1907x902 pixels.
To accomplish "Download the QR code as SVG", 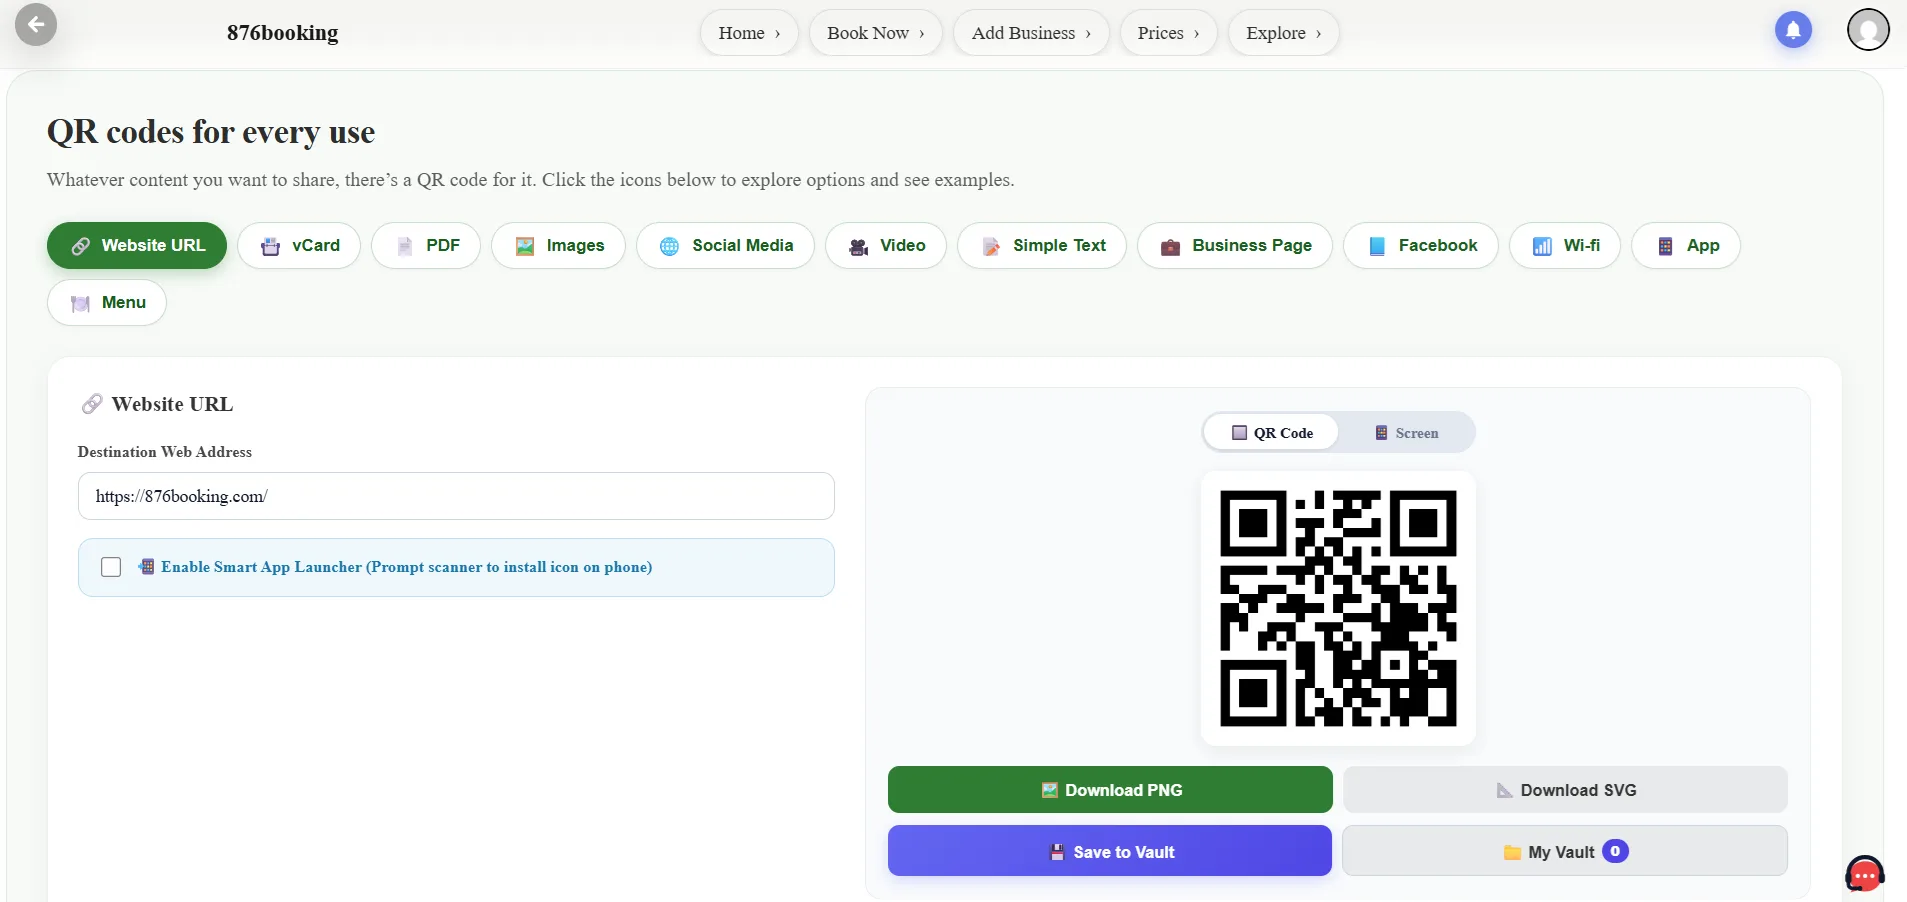I will (x=1565, y=790).
